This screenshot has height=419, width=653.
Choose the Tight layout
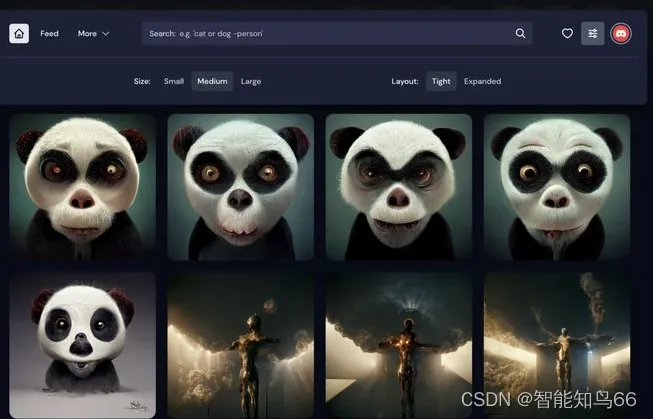click(x=441, y=81)
